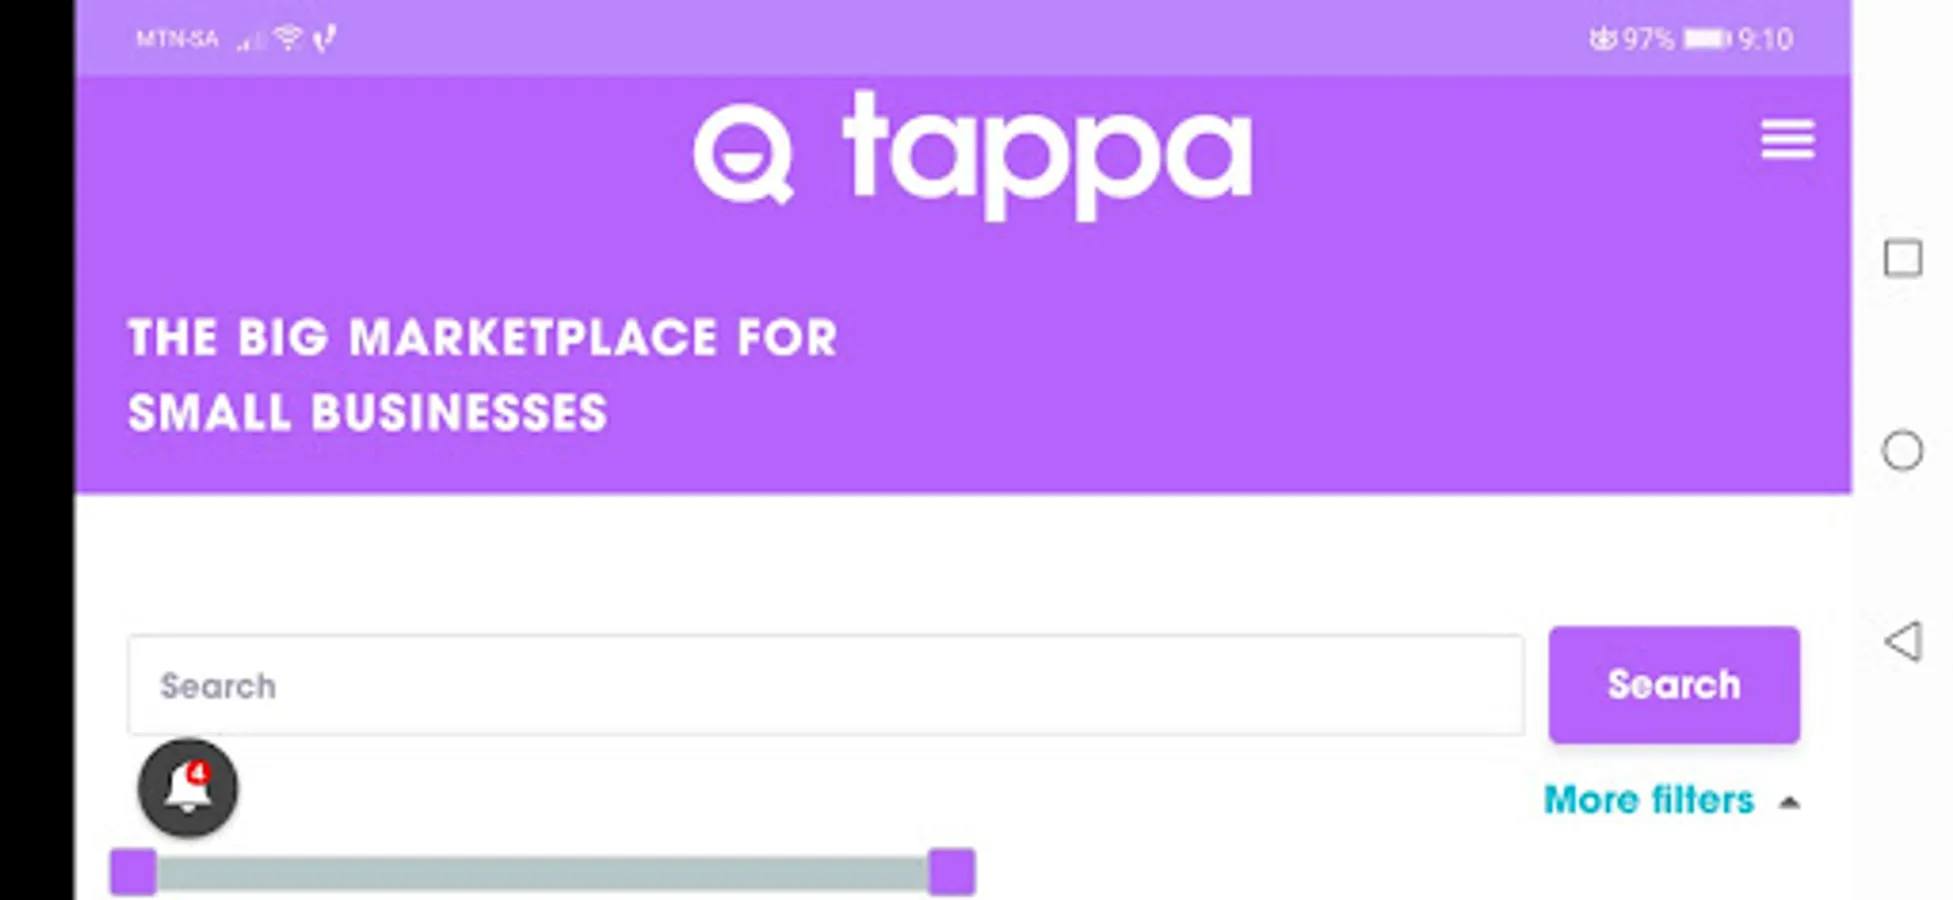Viewport: 1953px width, 900px height.
Task: Open the hamburger menu
Action: point(1787,139)
